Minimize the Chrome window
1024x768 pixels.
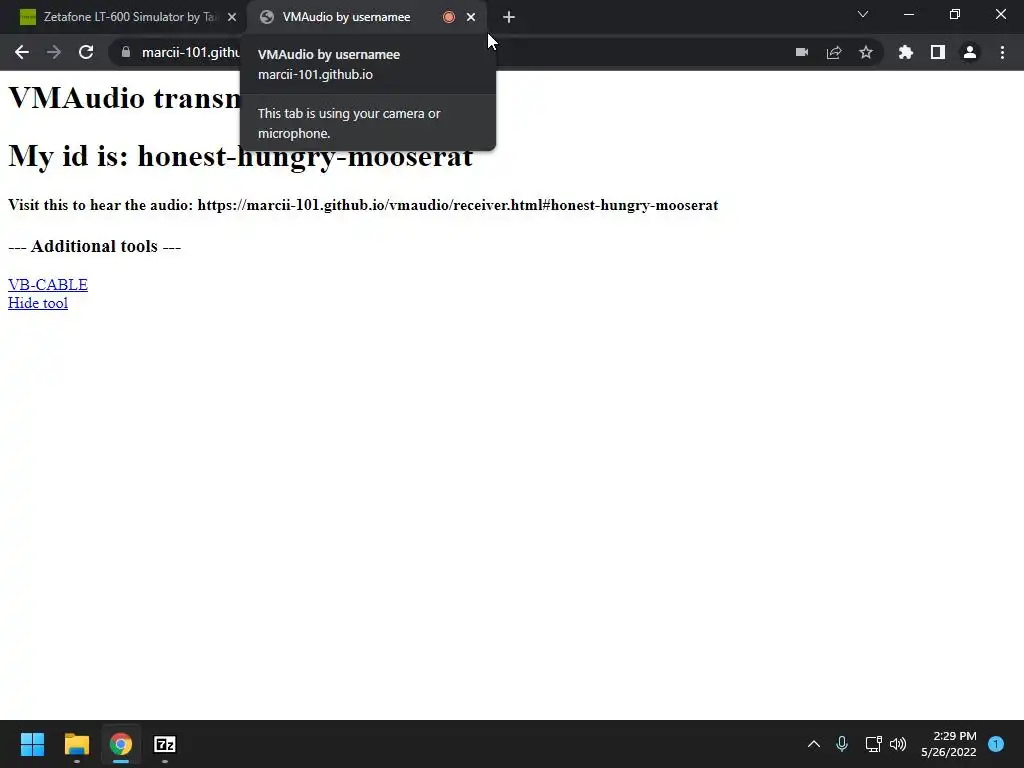tap(909, 14)
